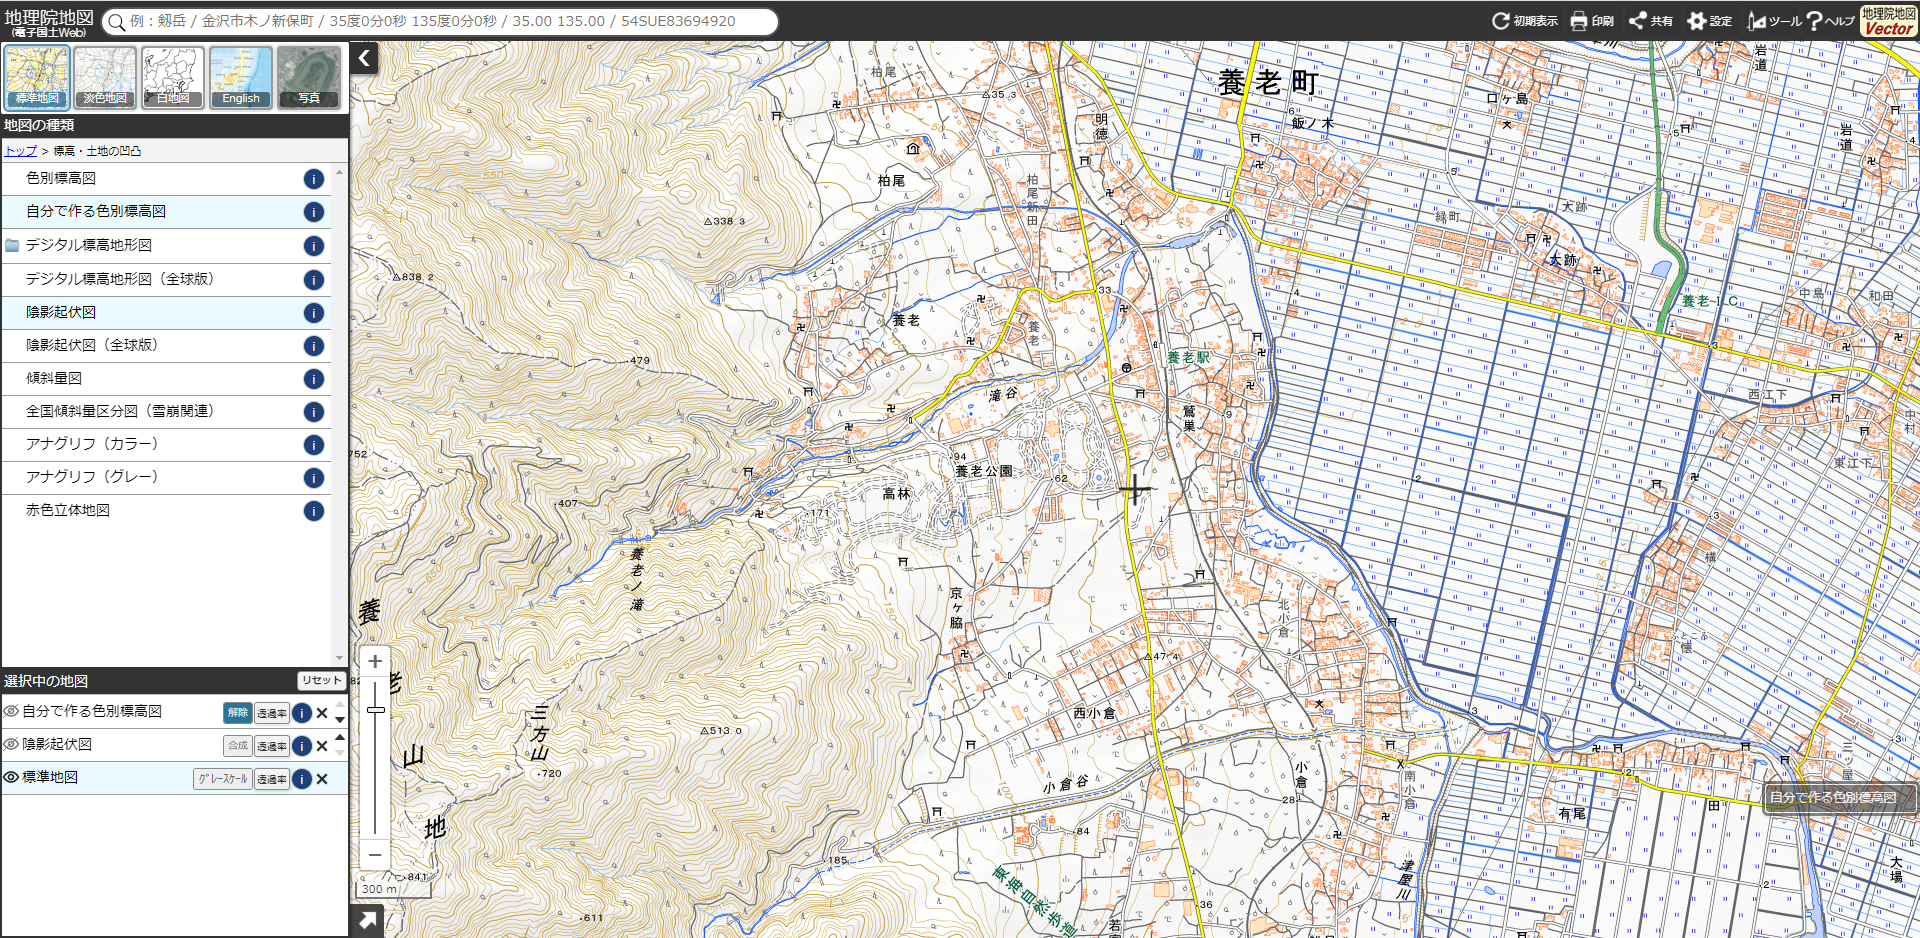Show info for 色別標高図
The height and width of the screenshot is (938, 1920).
(x=314, y=179)
